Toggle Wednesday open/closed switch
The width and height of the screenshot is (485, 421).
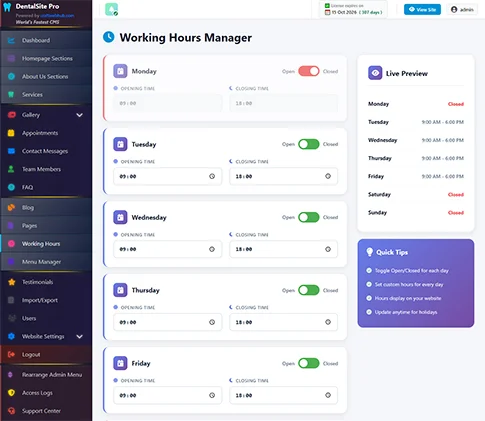click(x=309, y=217)
